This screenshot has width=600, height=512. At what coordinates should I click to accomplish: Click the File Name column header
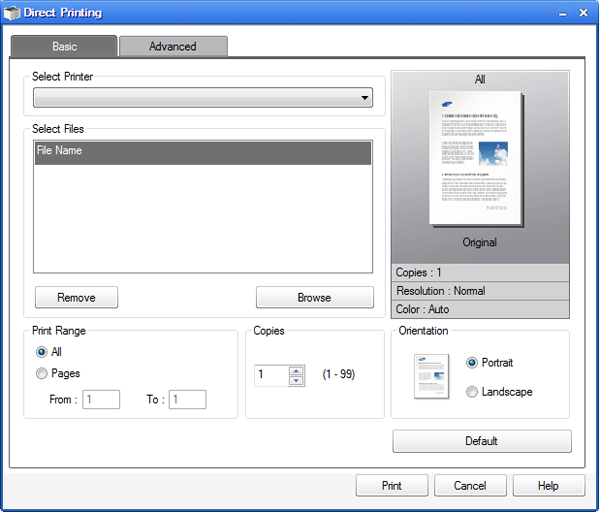[x=203, y=153]
